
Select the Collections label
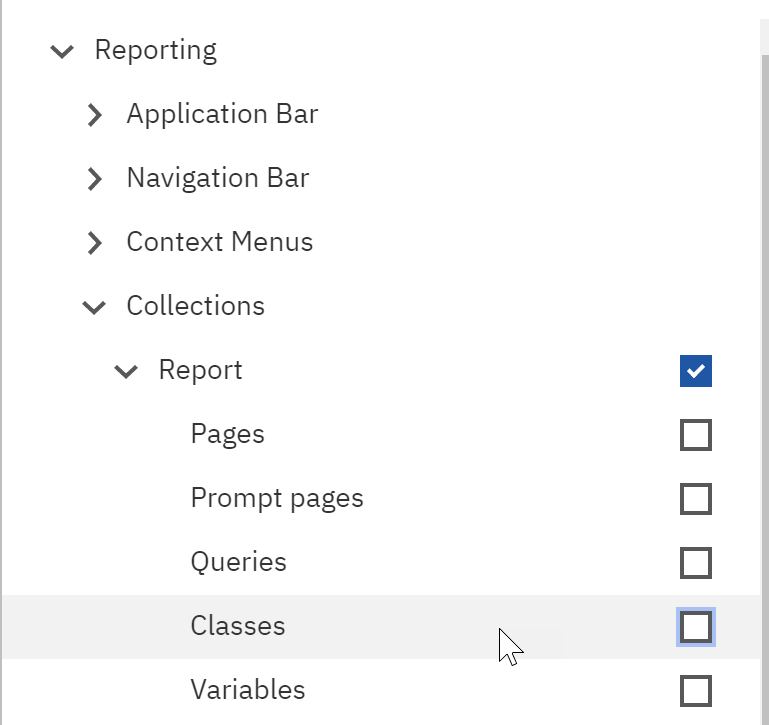pyautogui.click(x=196, y=306)
